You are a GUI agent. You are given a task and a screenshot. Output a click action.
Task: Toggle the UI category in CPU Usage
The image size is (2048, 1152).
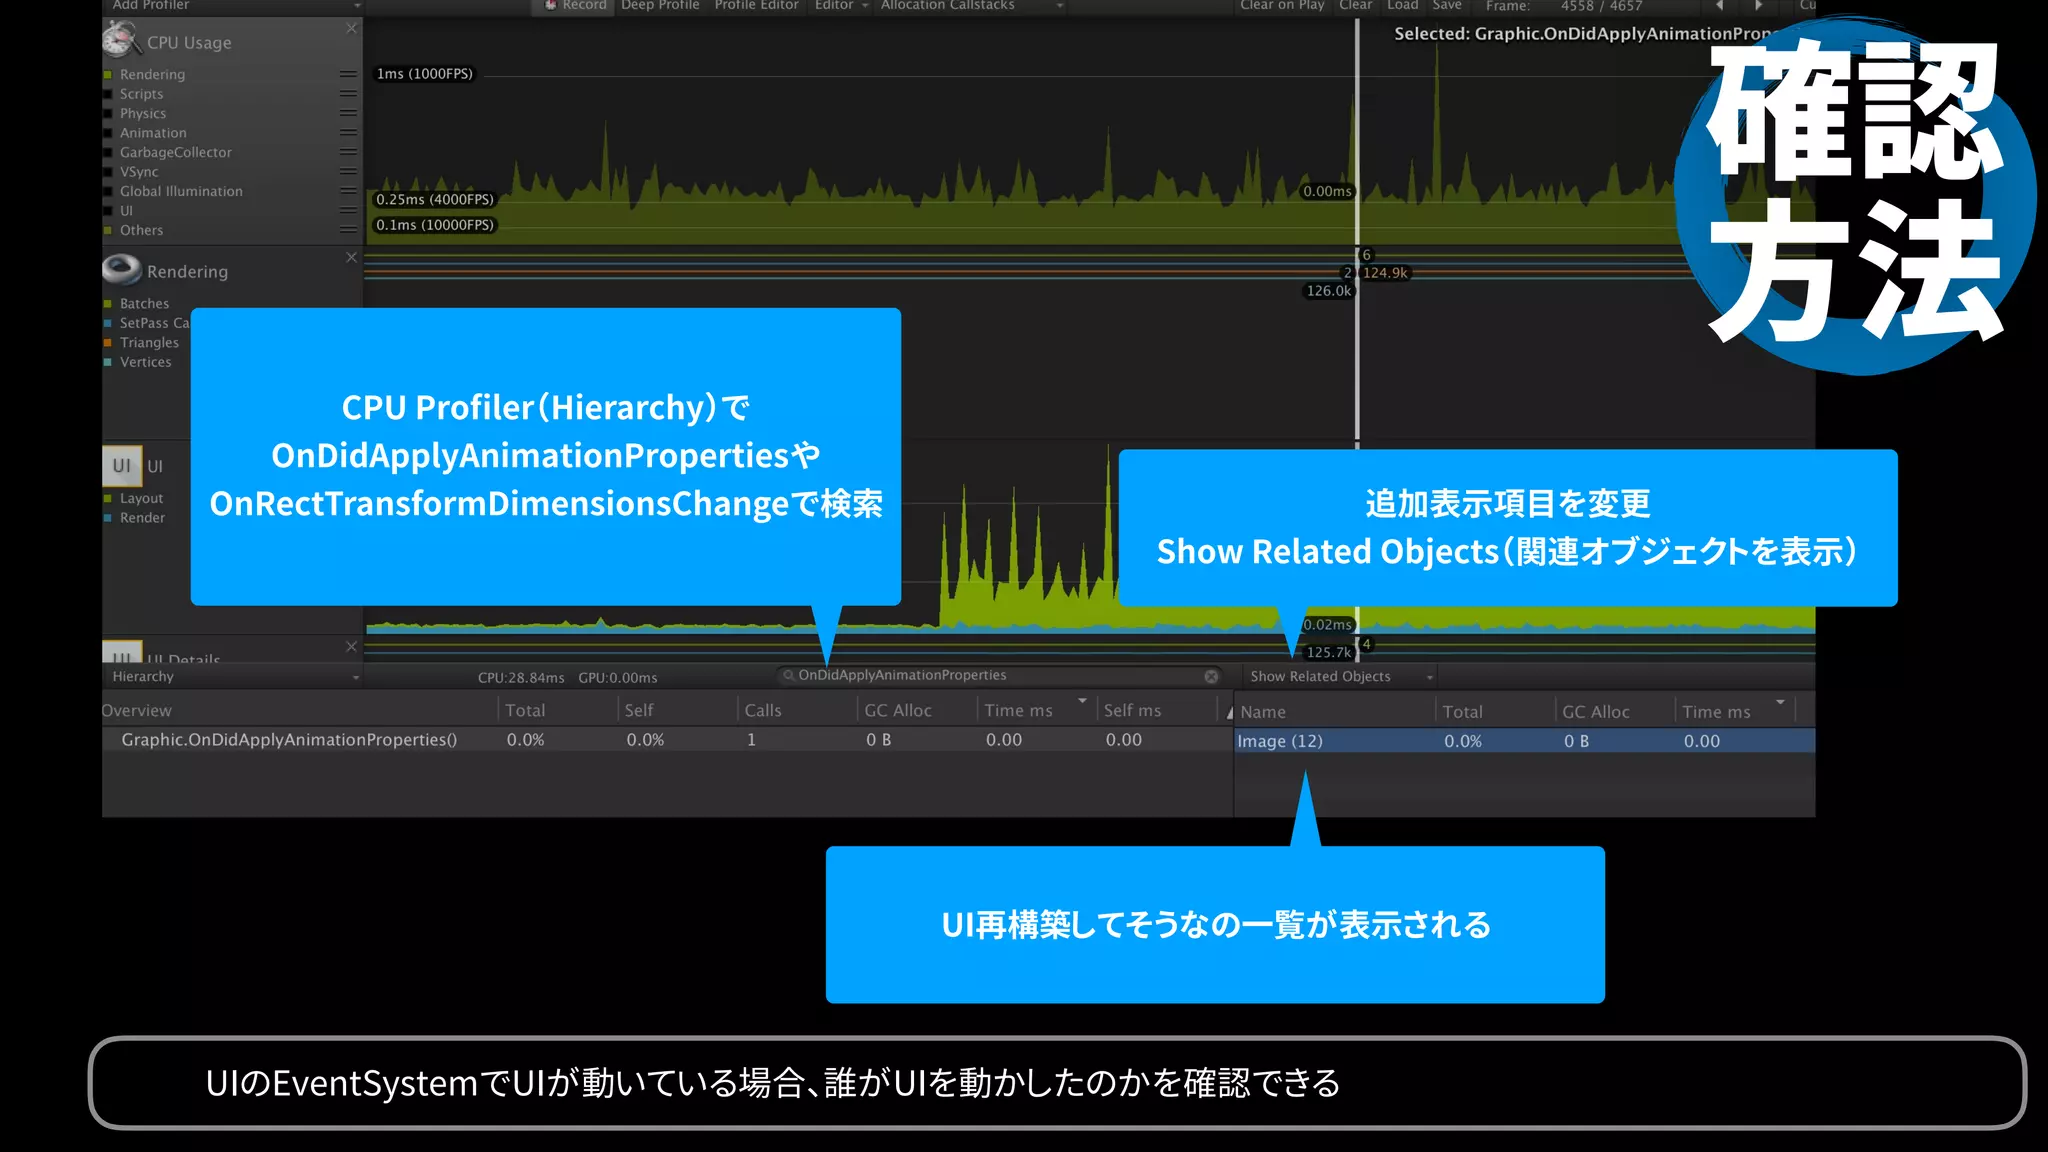[x=108, y=211]
